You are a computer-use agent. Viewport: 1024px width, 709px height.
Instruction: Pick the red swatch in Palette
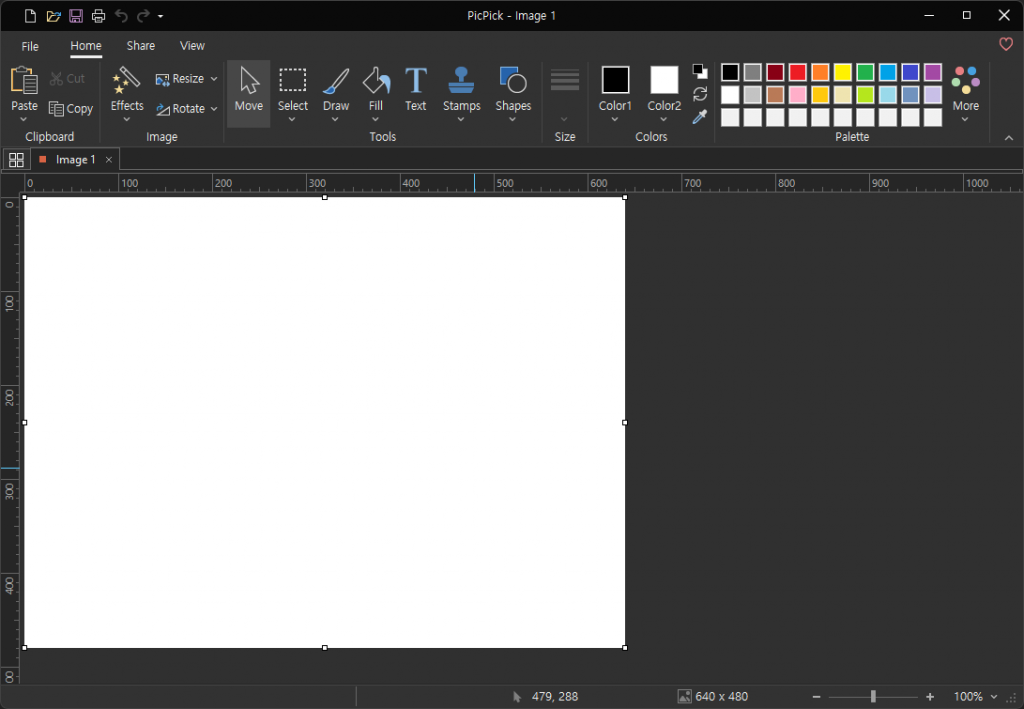pos(797,72)
